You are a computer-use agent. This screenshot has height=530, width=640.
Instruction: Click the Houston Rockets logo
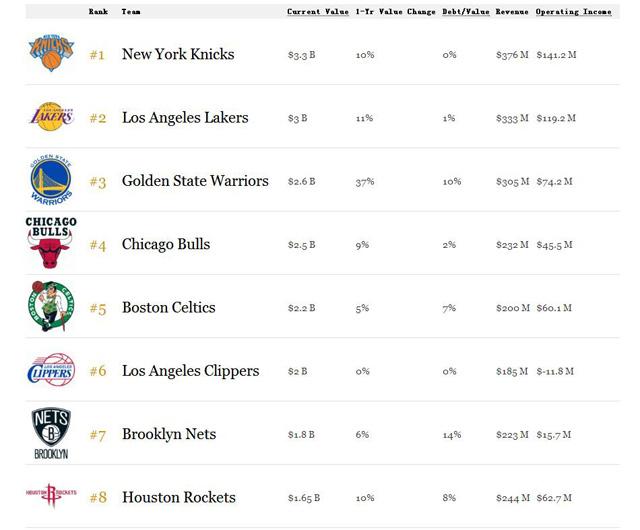50,496
